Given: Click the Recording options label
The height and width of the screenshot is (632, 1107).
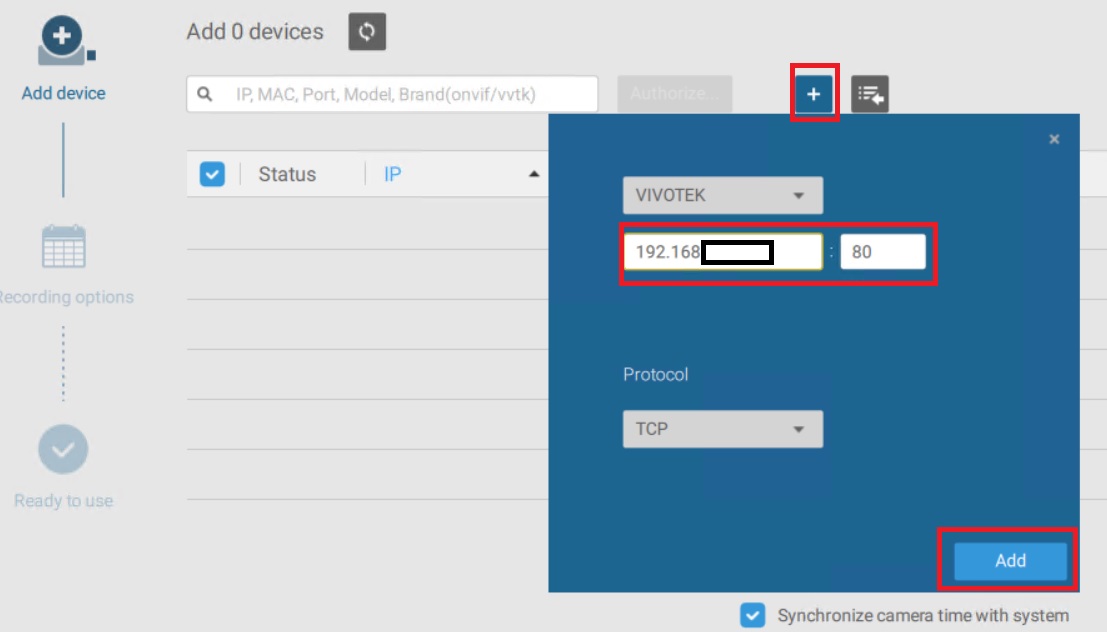Looking at the screenshot, I should [65, 297].
